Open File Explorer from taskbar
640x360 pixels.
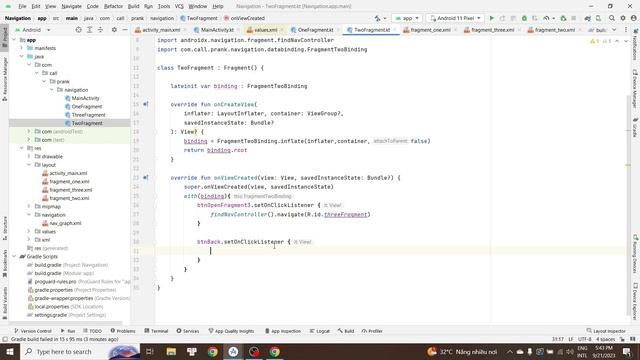171,351
